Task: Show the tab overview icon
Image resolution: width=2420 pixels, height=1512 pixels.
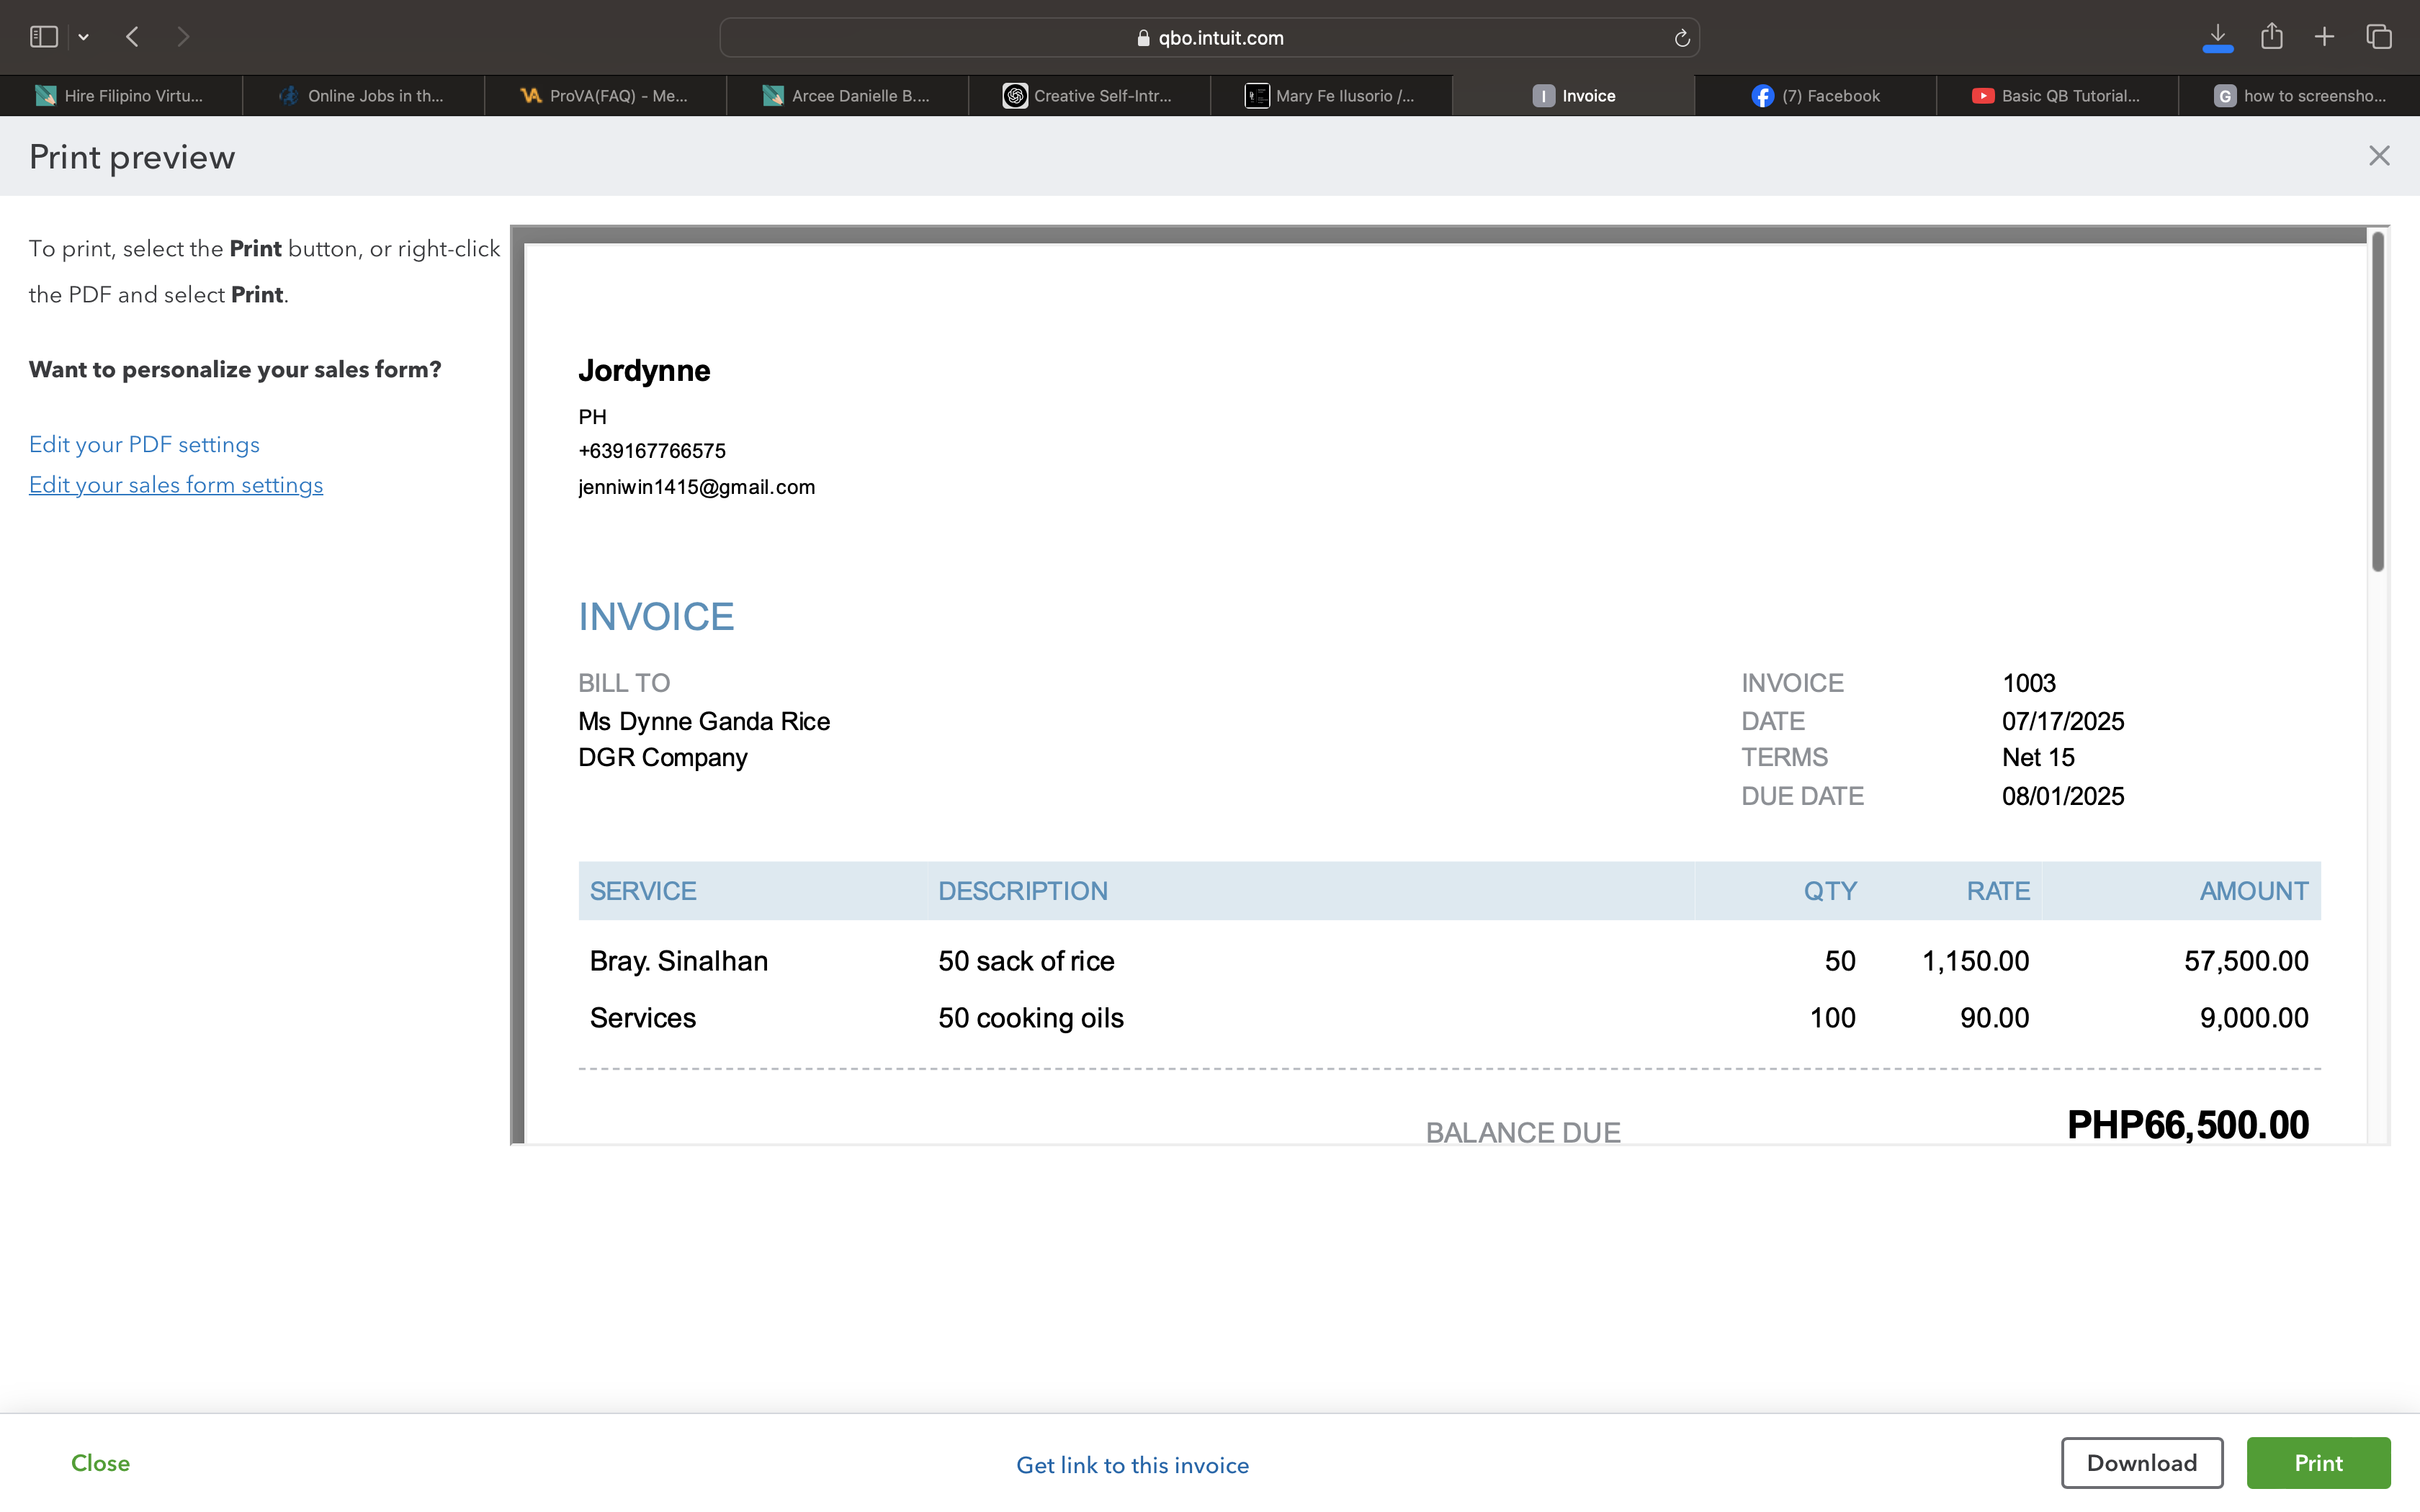Action: click(2379, 37)
